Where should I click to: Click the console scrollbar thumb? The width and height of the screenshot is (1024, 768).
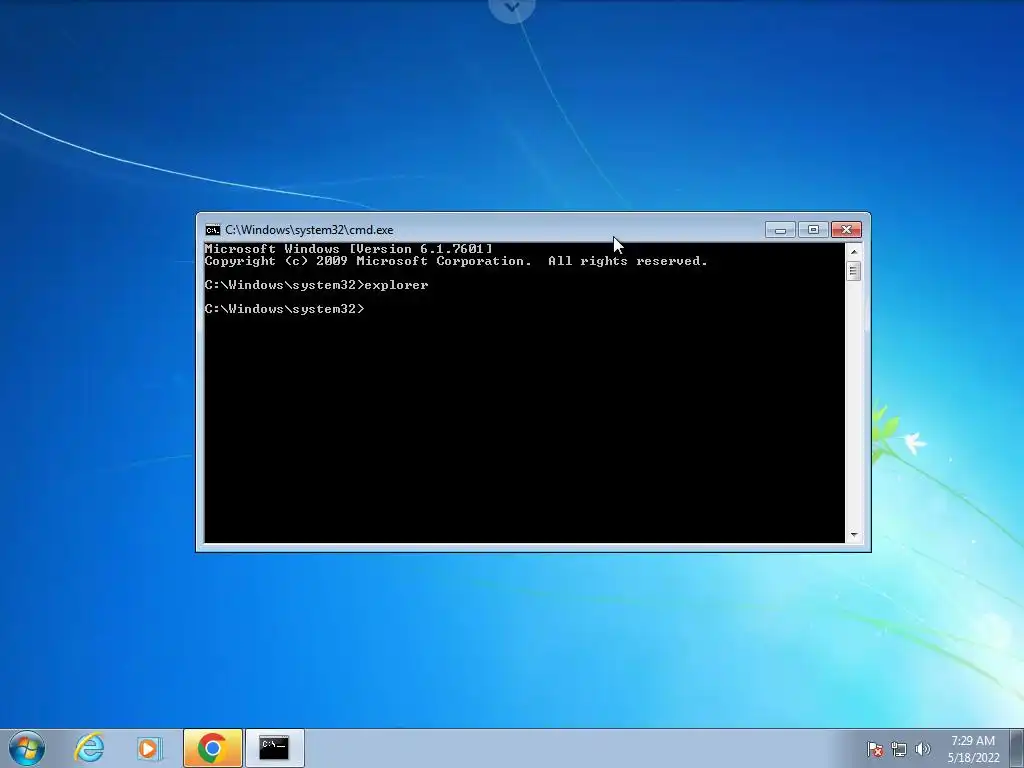click(x=854, y=270)
